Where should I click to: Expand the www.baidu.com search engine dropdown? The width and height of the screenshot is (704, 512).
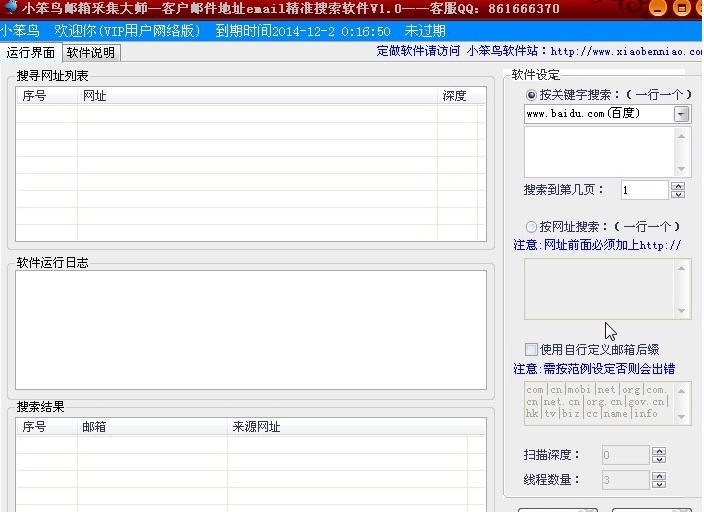pyautogui.click(x=682, y=114)
